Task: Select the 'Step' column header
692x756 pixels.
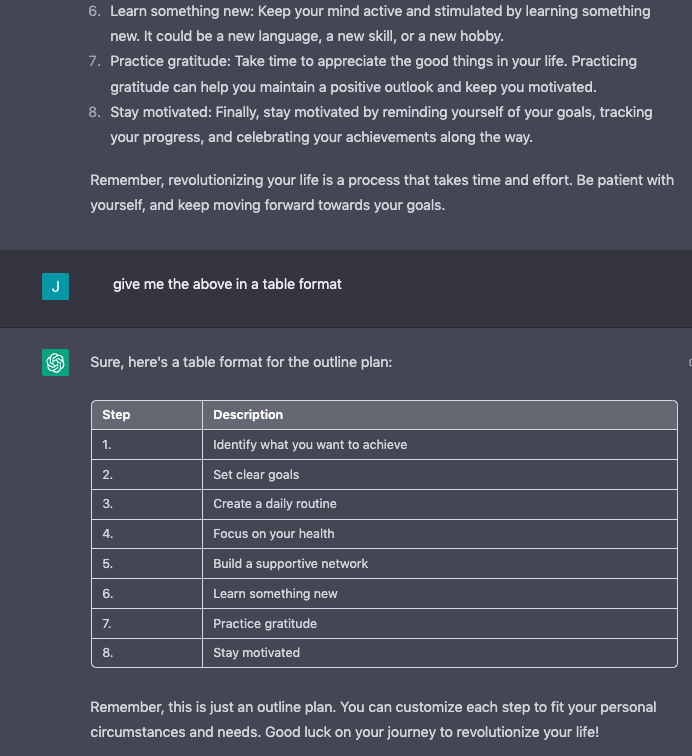Action: pyautogui.click(x=147, y=415)
